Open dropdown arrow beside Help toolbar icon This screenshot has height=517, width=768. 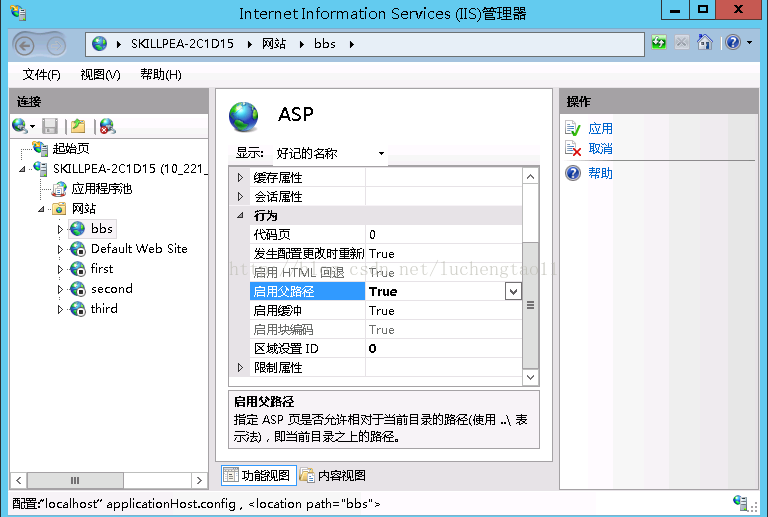749,43
